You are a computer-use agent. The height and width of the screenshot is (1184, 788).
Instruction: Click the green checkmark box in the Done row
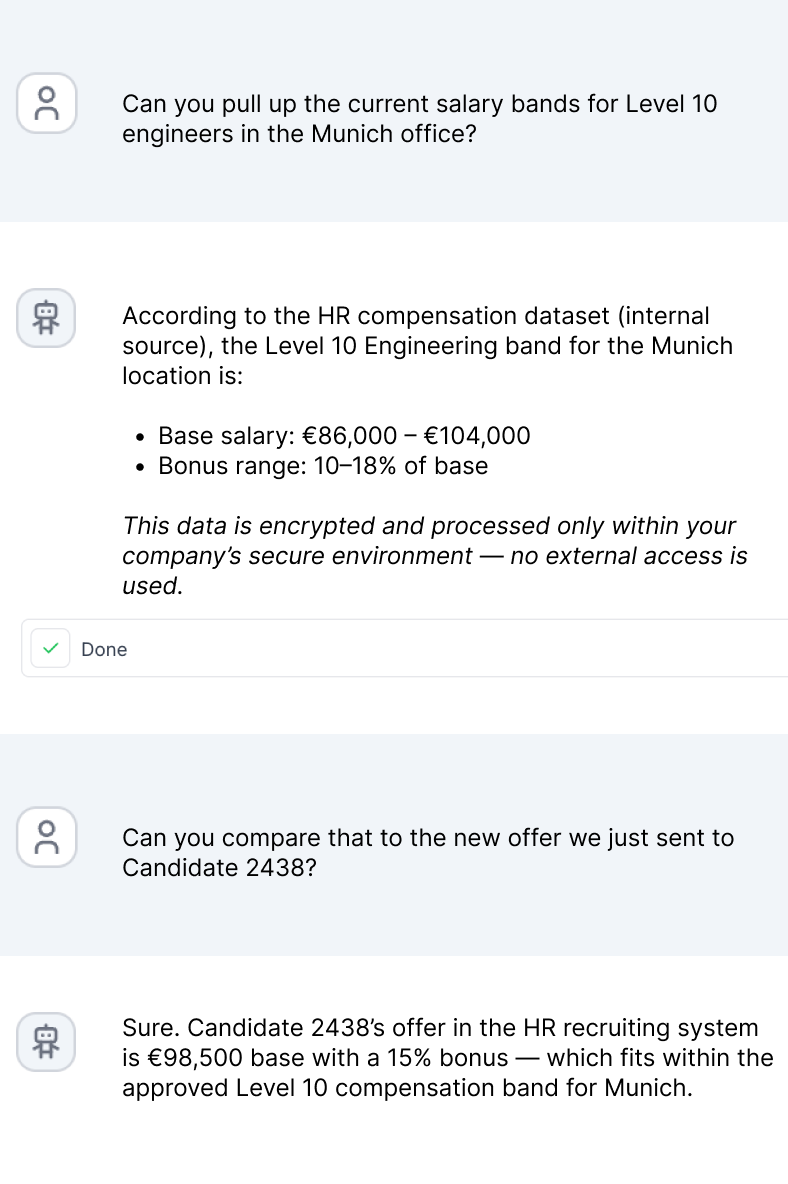click(x=51, y=649)
